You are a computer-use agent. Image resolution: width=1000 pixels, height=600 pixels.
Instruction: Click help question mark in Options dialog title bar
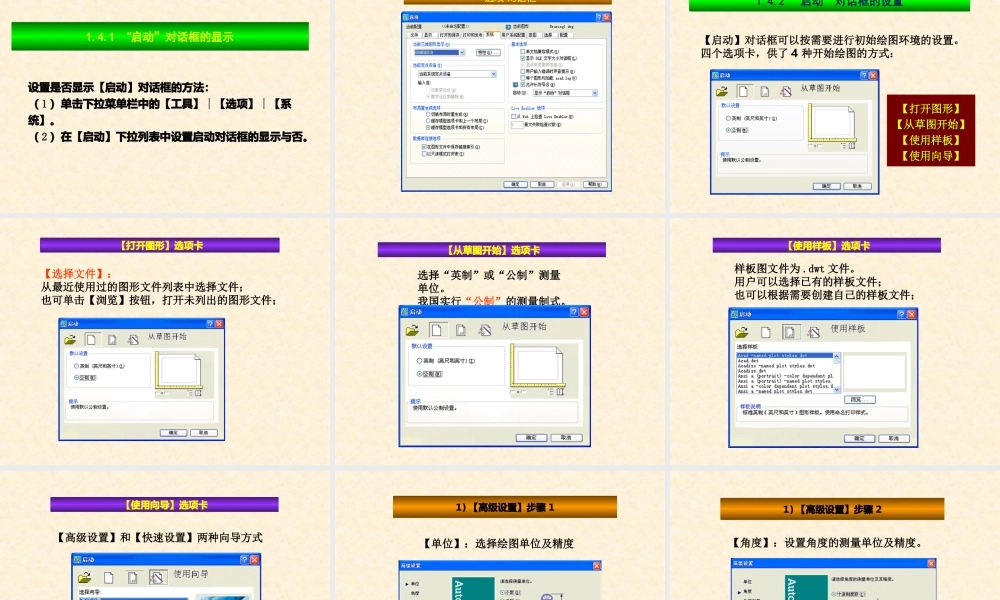coord(599,17)
